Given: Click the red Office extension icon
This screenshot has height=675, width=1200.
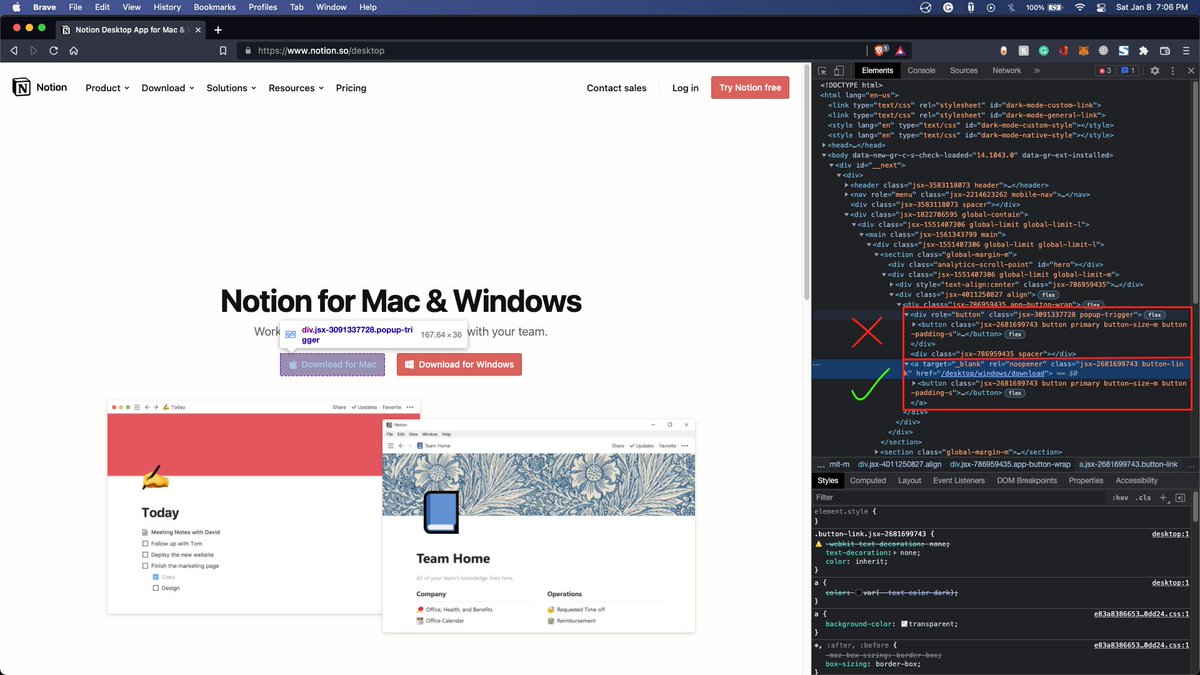Looking at the screenshot, I should click(1063, 51).
